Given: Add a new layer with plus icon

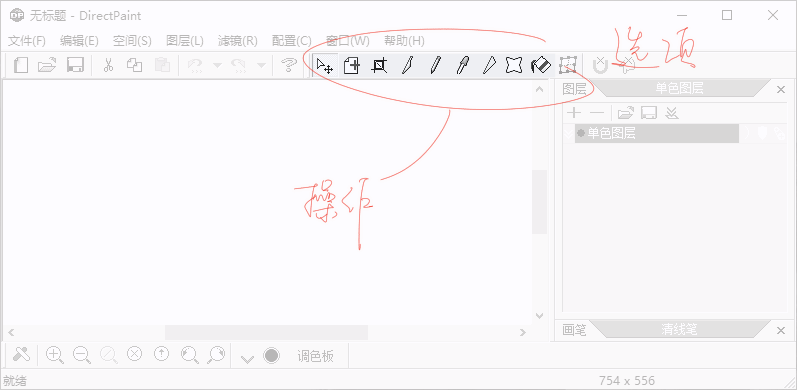Looking at the screenshot, I should (x=573, y=113).
